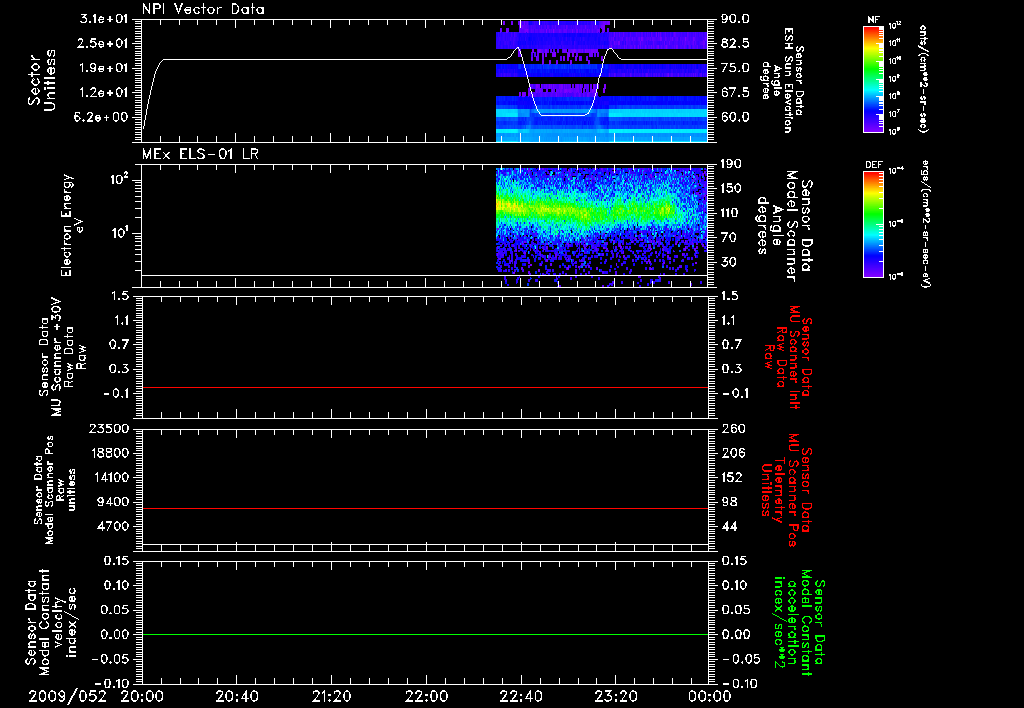Click the '2009/052' date label
This screenshot has height=708, width=1024.
click(67, 696)
